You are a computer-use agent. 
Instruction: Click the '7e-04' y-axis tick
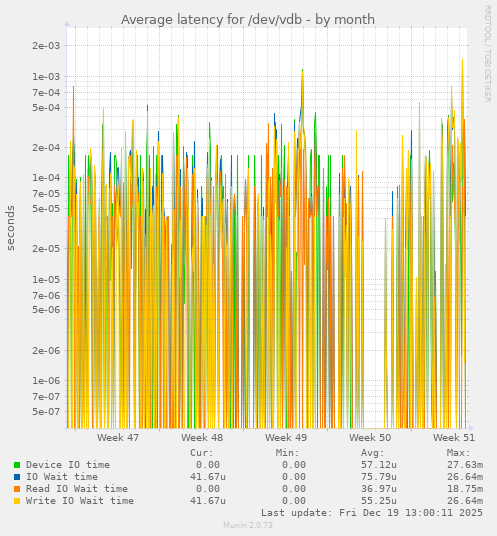point(46,93)
